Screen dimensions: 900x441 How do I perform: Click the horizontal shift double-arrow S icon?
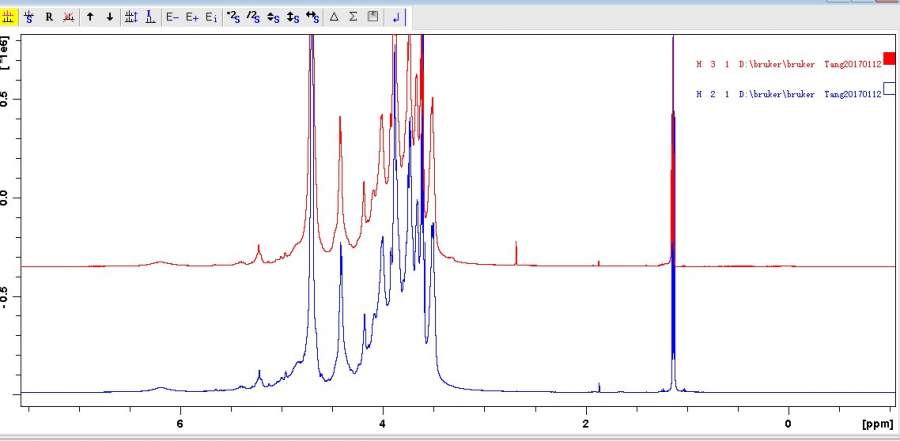click(312, 17)
